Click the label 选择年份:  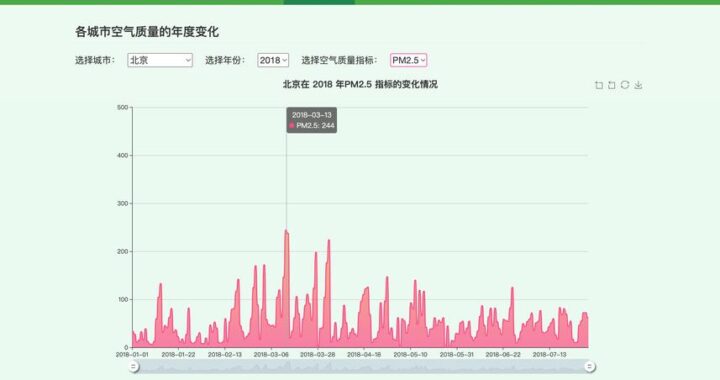[225, 60]
